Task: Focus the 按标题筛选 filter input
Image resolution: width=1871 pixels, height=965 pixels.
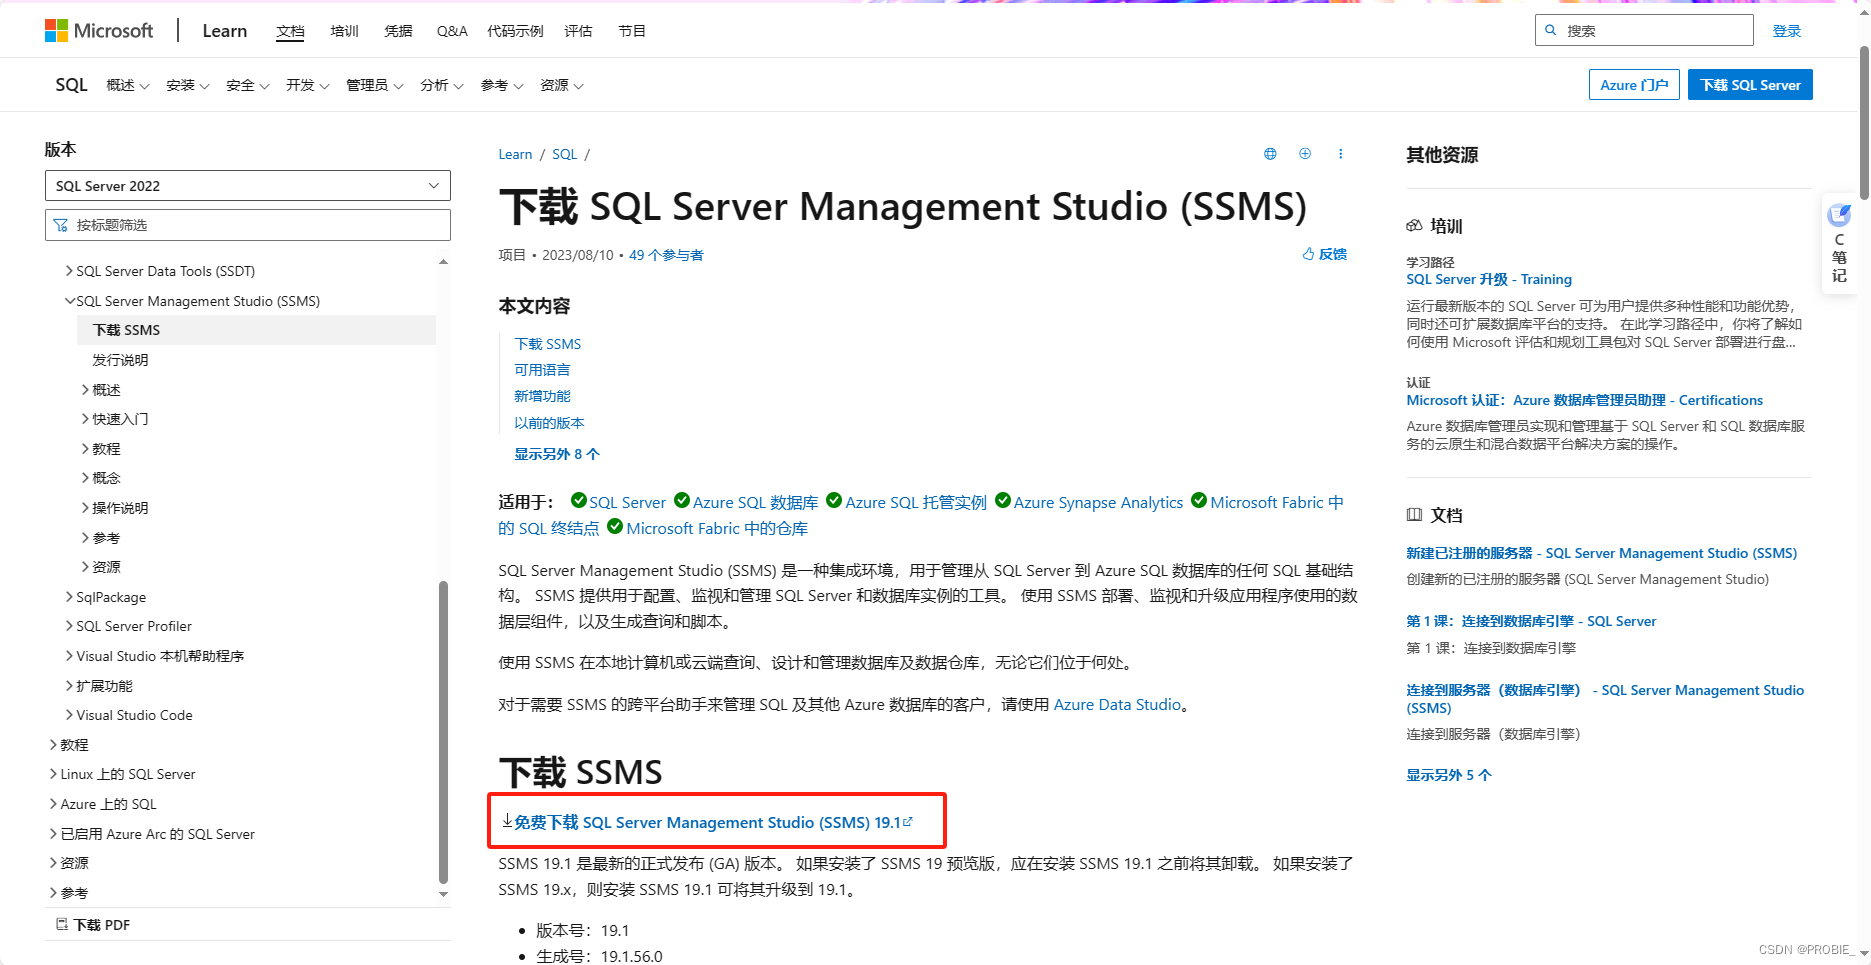Action: click(x=248, y=225)
